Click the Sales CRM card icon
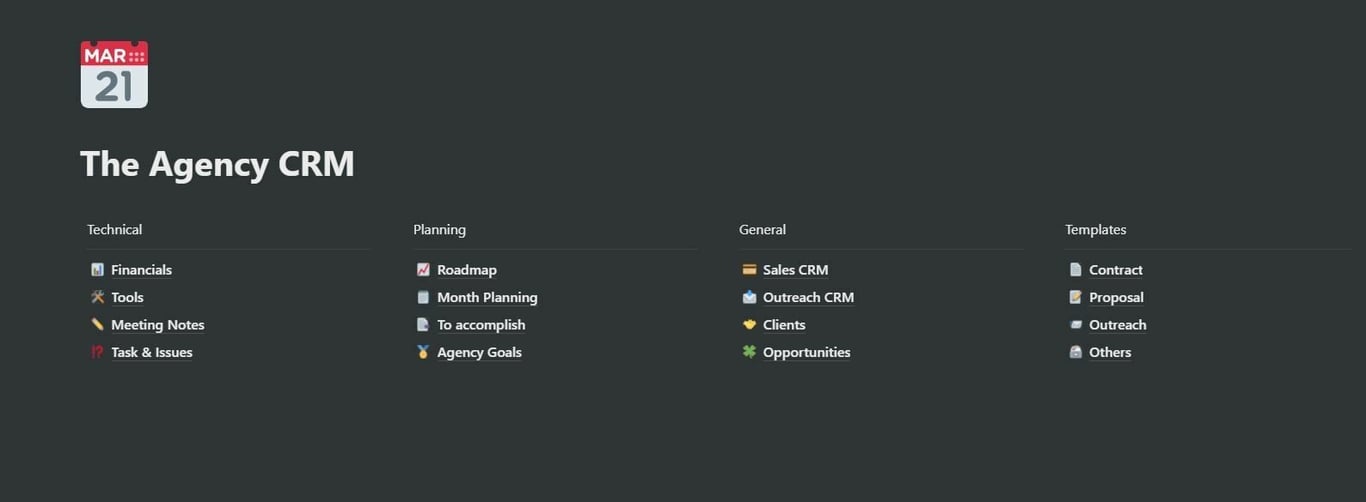The width and height of the screenshot is (1366, 502). (749, 270)
